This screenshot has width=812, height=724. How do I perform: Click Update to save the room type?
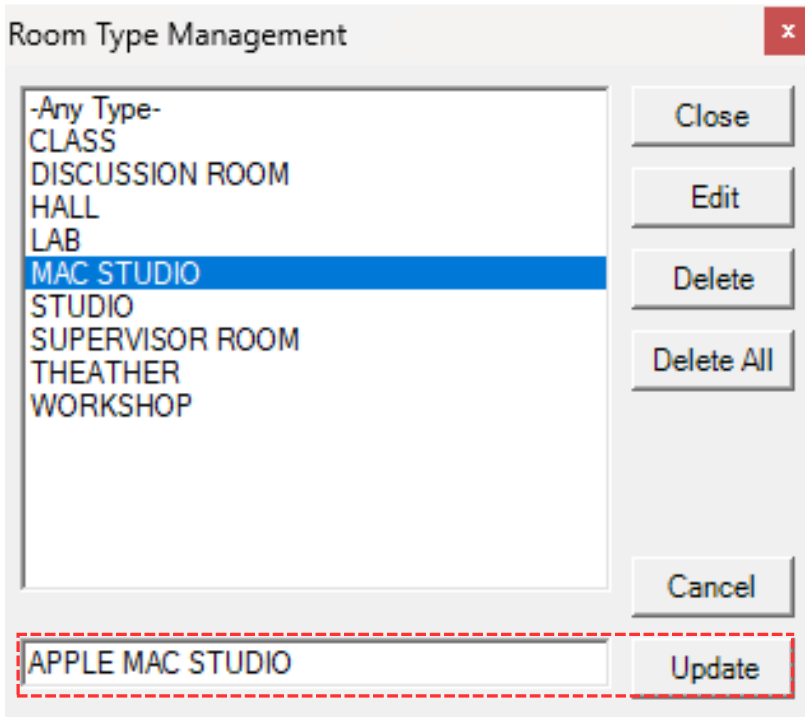pyautogui.click(x=714, y=668)
